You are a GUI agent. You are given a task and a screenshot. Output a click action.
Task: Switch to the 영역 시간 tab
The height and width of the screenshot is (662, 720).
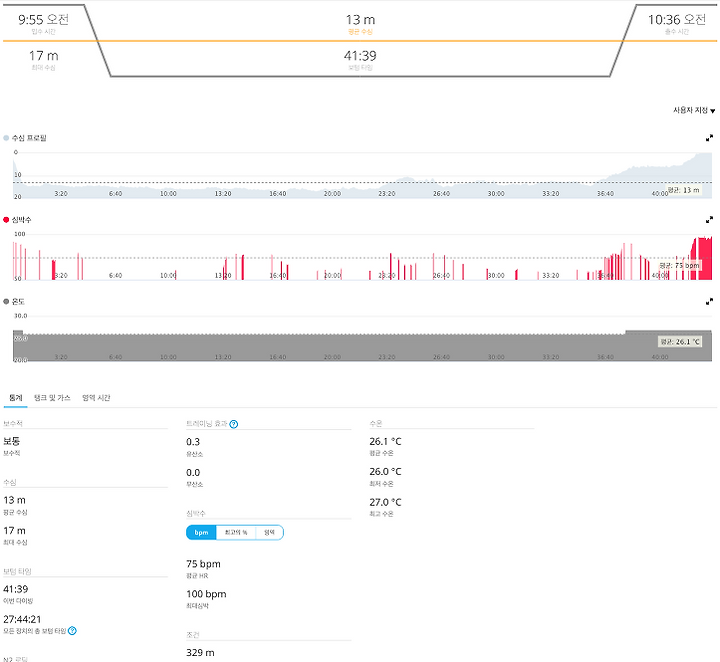[x=96, y=398]
